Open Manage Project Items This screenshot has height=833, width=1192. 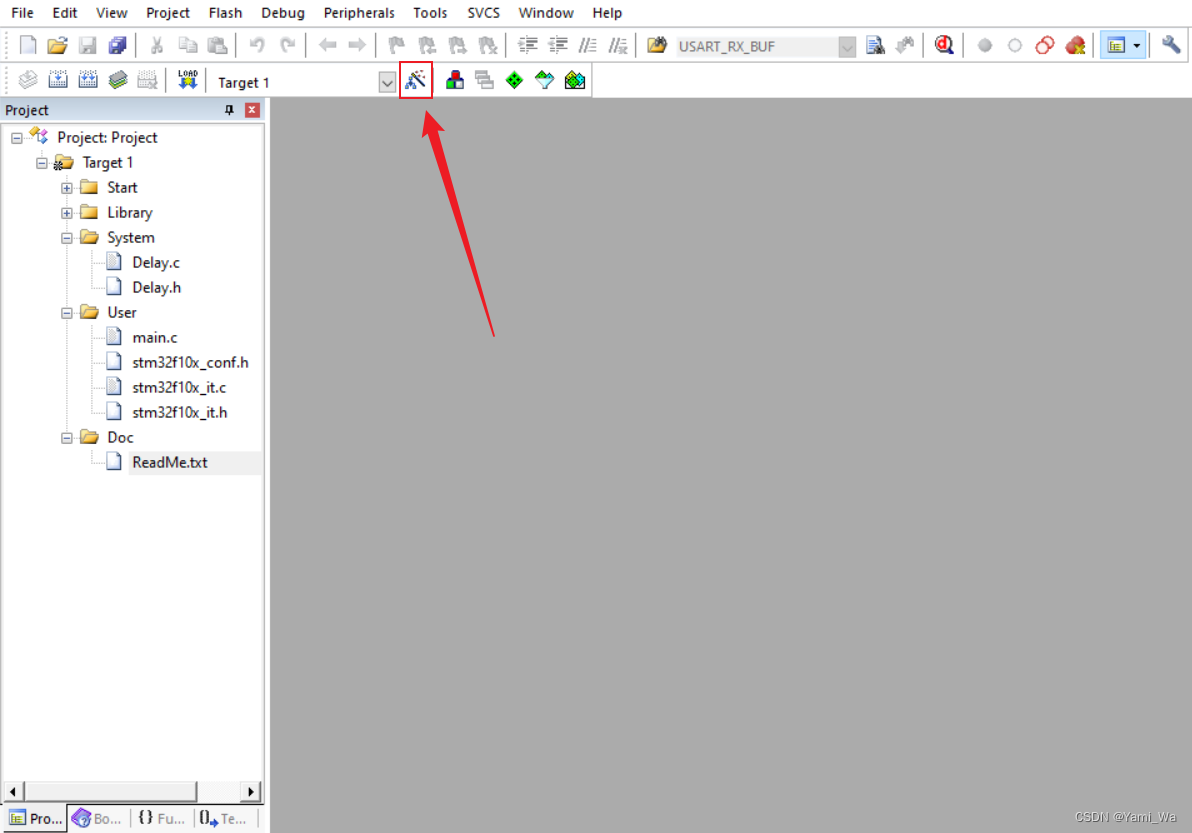point(454,81)
